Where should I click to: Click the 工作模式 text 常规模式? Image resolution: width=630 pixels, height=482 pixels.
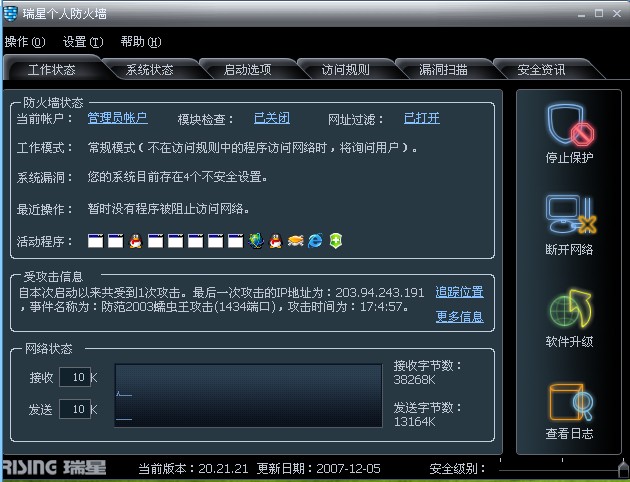point(112,147)
